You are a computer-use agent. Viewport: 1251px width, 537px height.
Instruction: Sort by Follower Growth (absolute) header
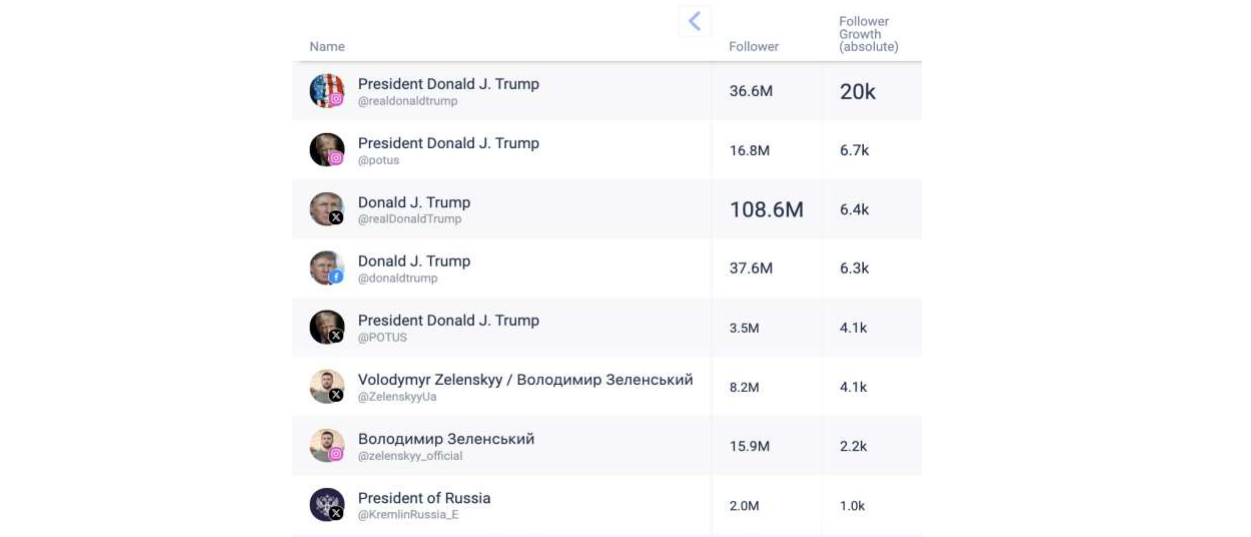[x=868, y=34]
